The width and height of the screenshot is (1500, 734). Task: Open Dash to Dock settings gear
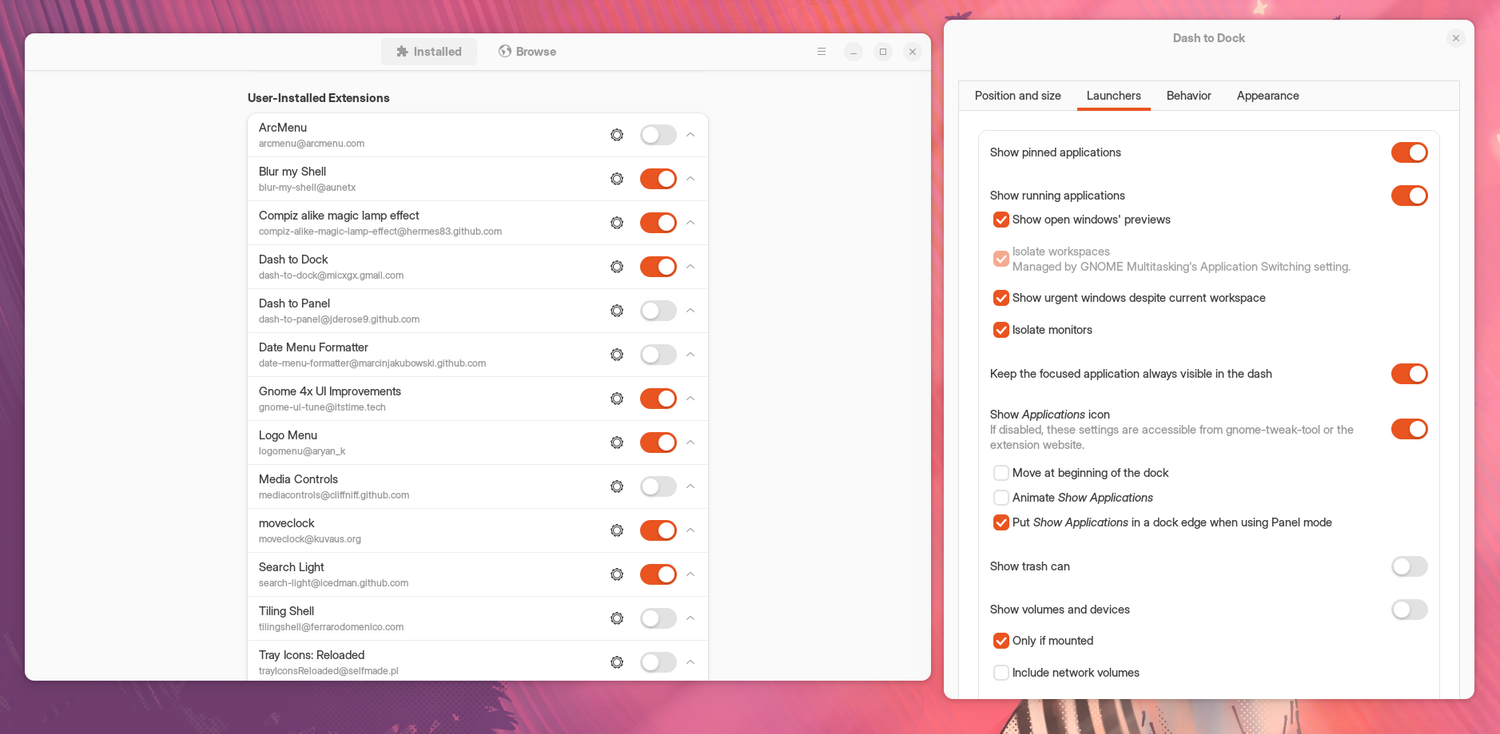pos(617,267)
